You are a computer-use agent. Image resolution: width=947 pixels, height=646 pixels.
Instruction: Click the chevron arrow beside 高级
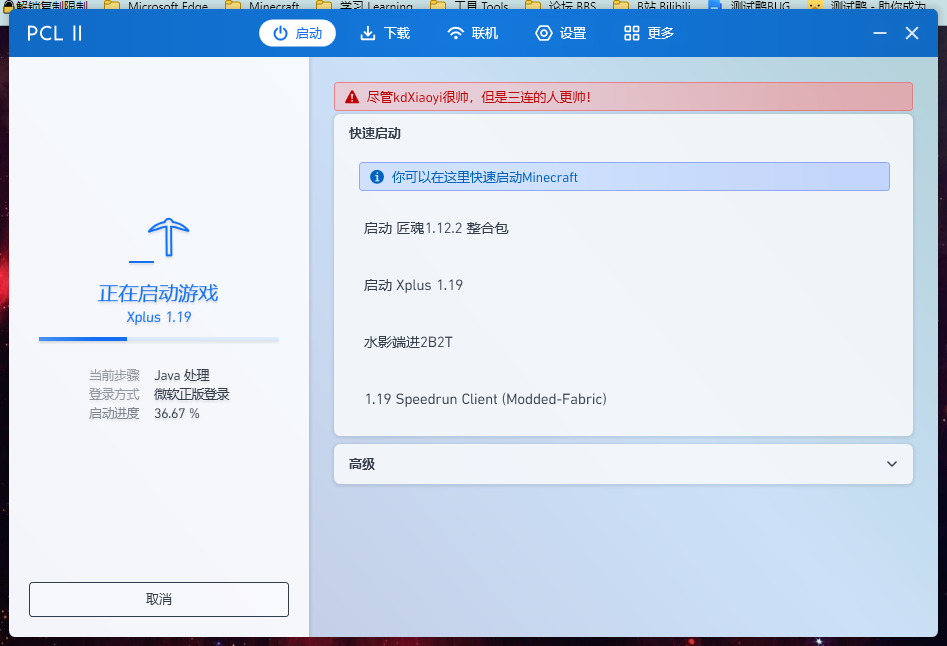point(891,464)
